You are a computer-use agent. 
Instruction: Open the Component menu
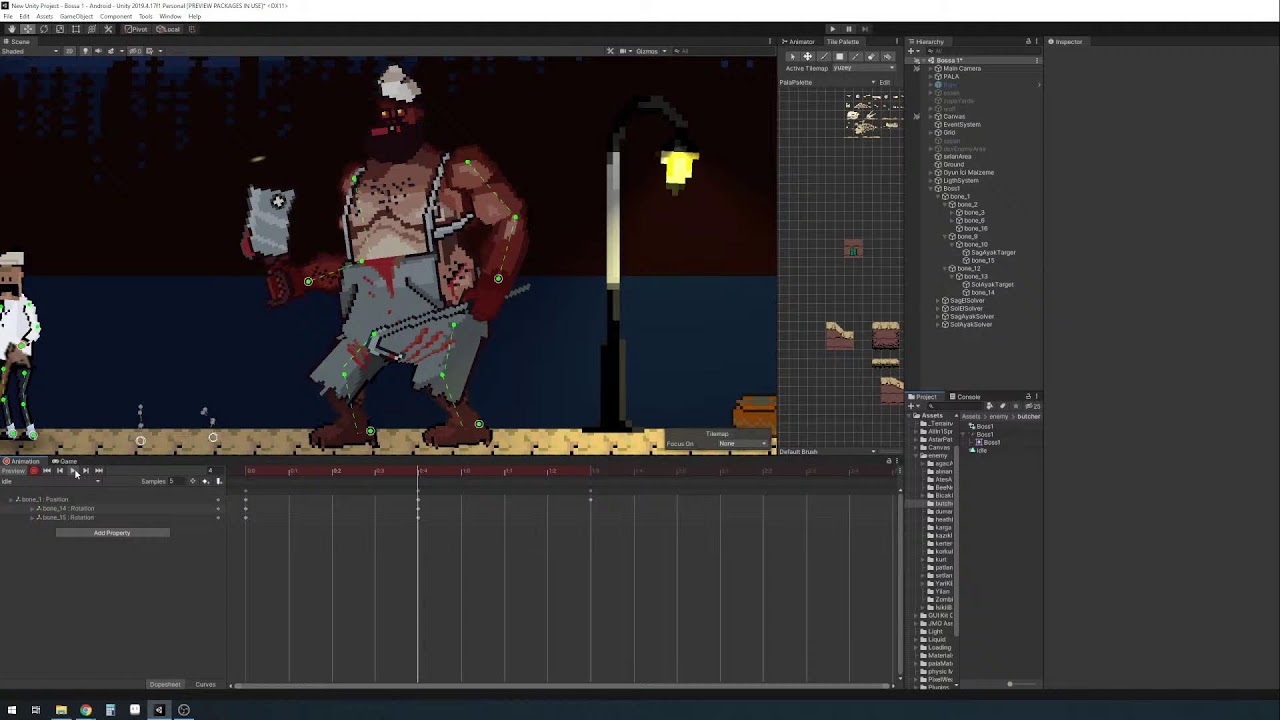point(116,16)
